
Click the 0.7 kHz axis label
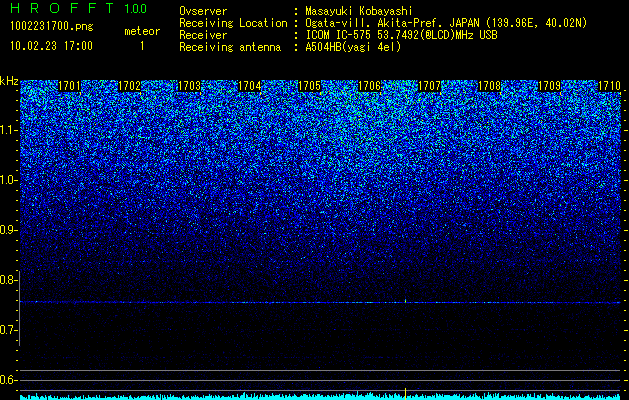coord(8,330)
